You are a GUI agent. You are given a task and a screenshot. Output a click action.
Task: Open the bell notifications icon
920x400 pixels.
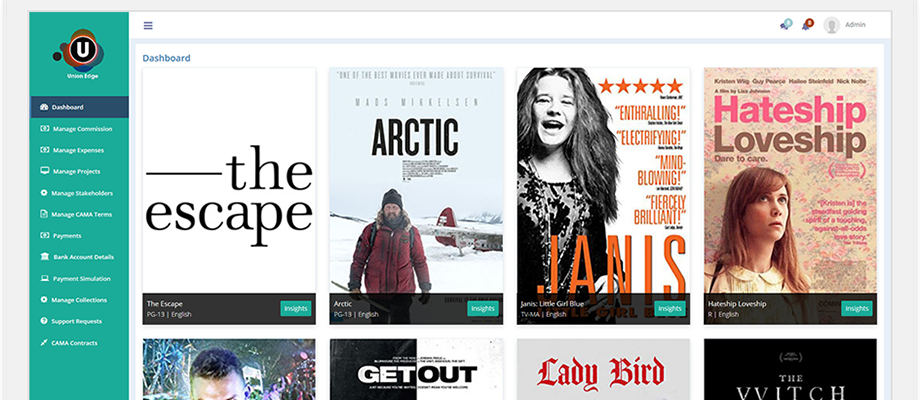pos(807,25)
